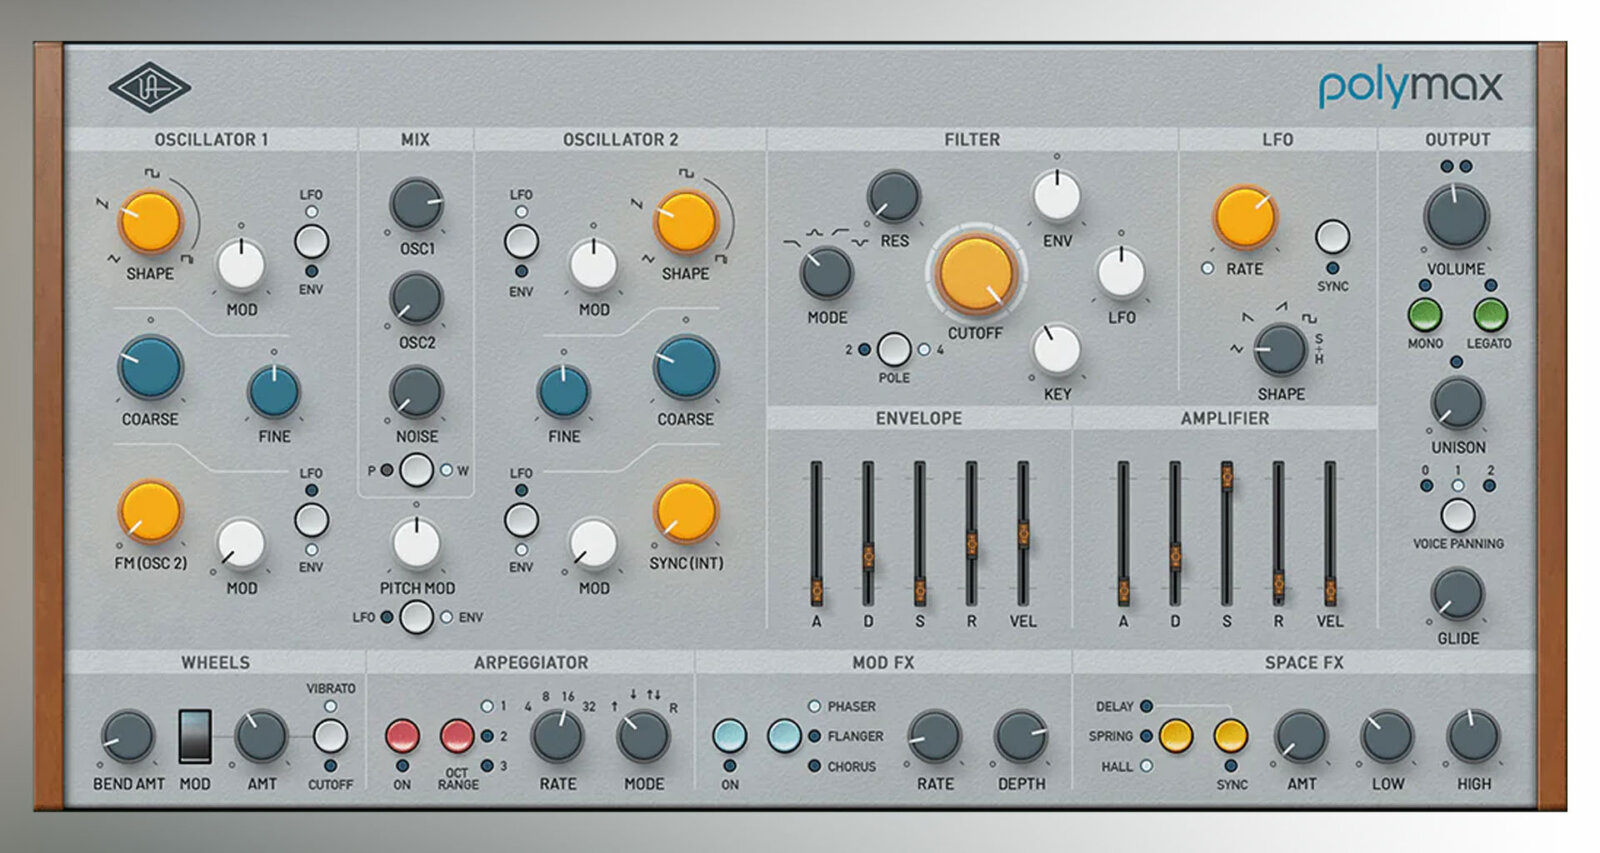Image resolution: width=1600 pixels, height=853 pixels.
Task: Click Oscillator 2 COARSE tuning knob
Action: [686, 366]
